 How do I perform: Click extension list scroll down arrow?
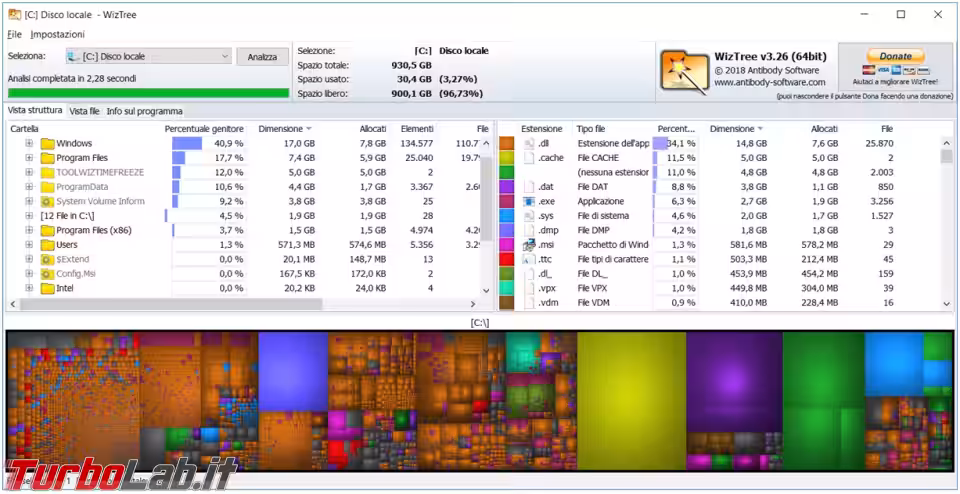pos(947,302)
